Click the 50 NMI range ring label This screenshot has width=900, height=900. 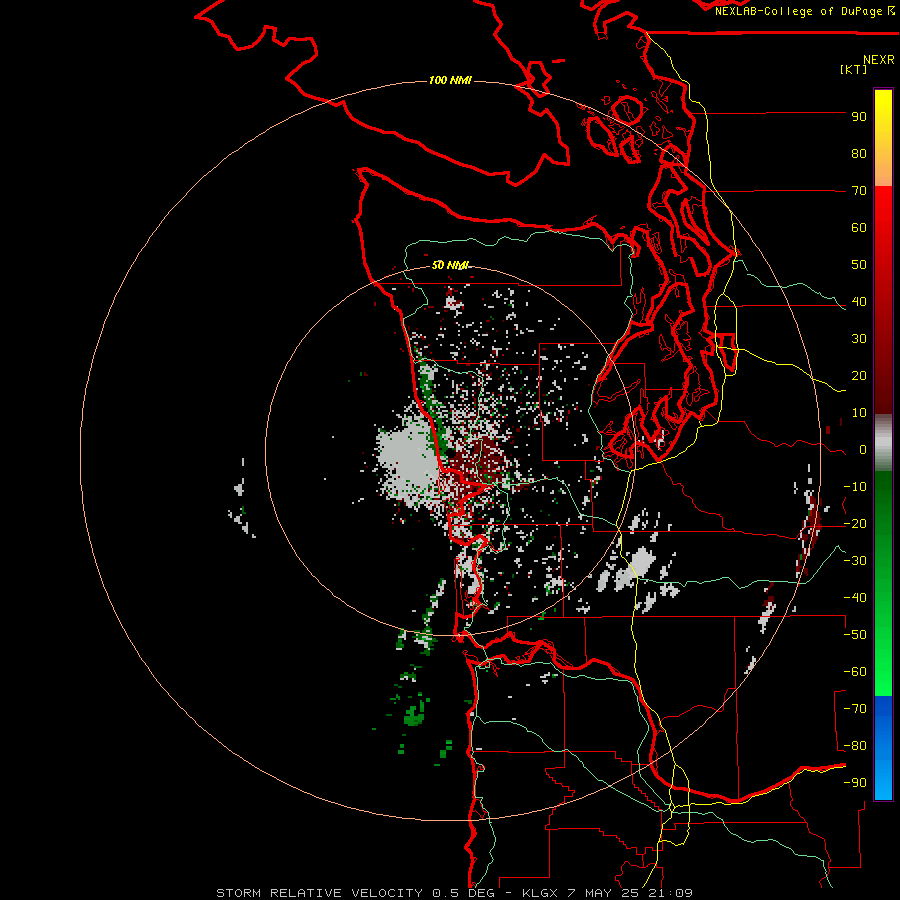tap(450, 265)
